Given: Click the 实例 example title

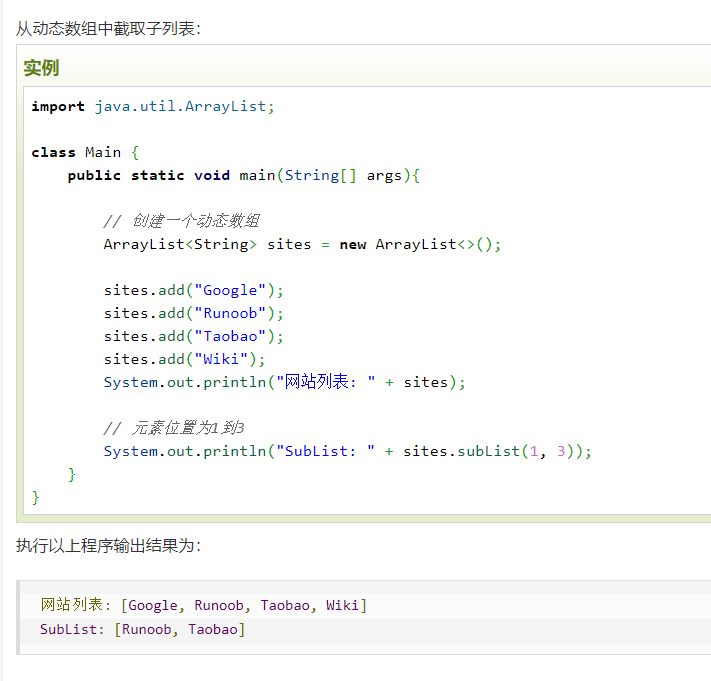Looking at the screenshot, I should (41, 68).
